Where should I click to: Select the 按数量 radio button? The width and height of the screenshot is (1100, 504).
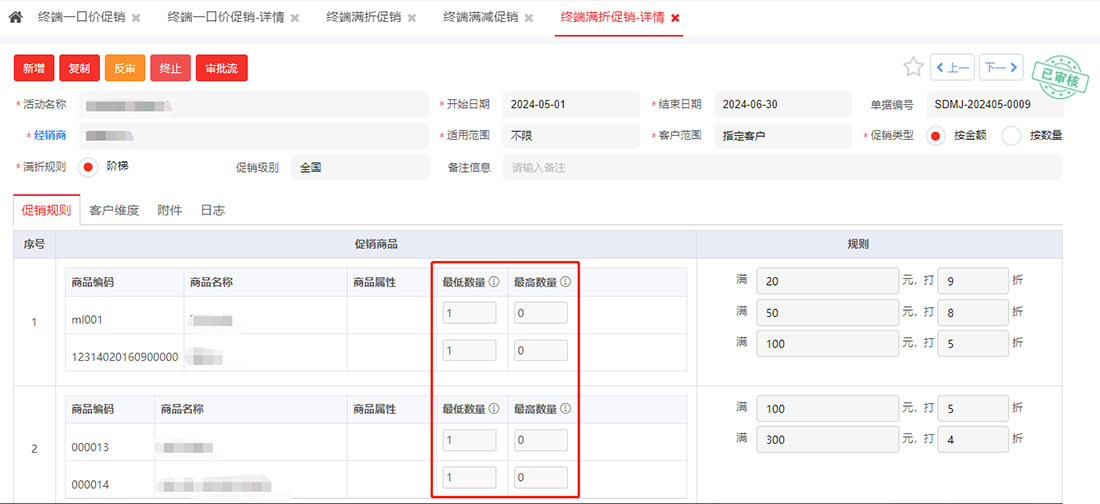click(1011, 136)
